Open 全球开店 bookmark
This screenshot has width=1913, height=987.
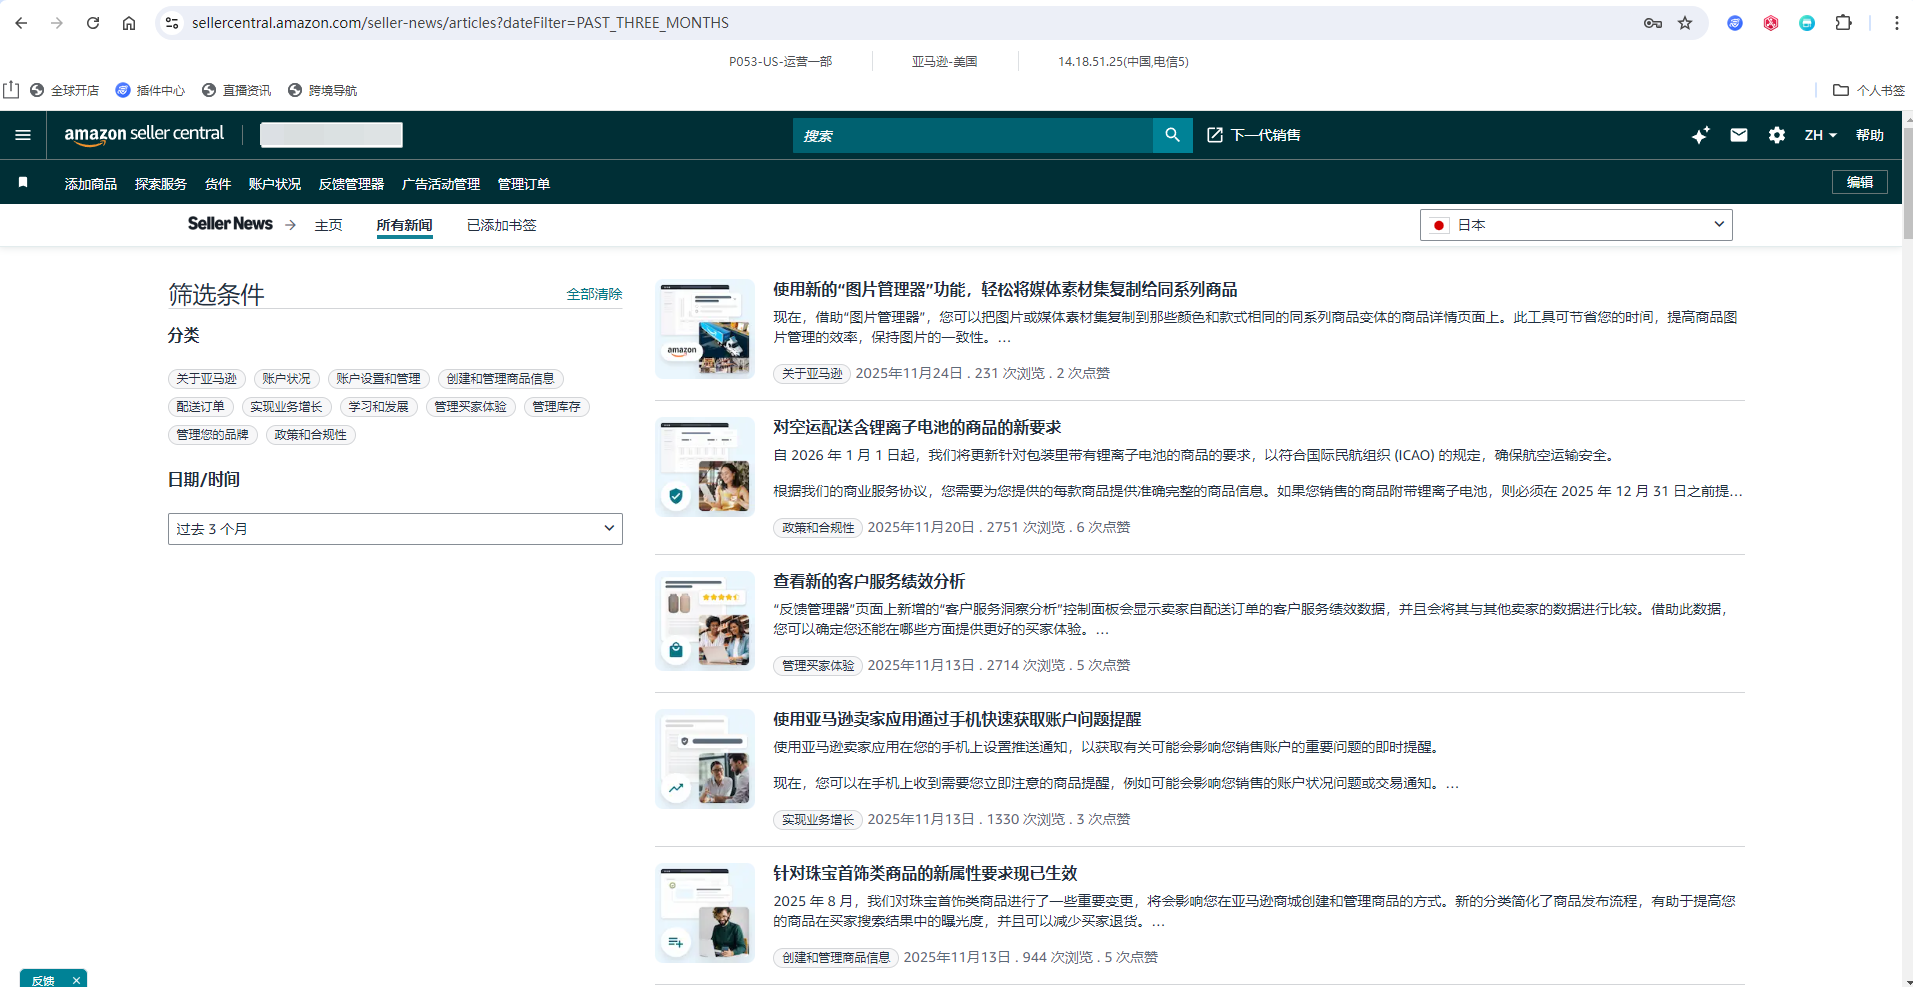(64, 90)
